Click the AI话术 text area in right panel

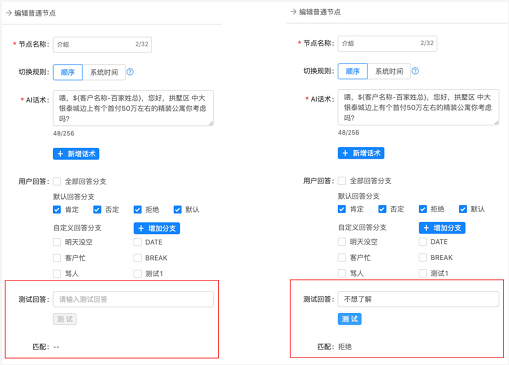coord(418,107)
